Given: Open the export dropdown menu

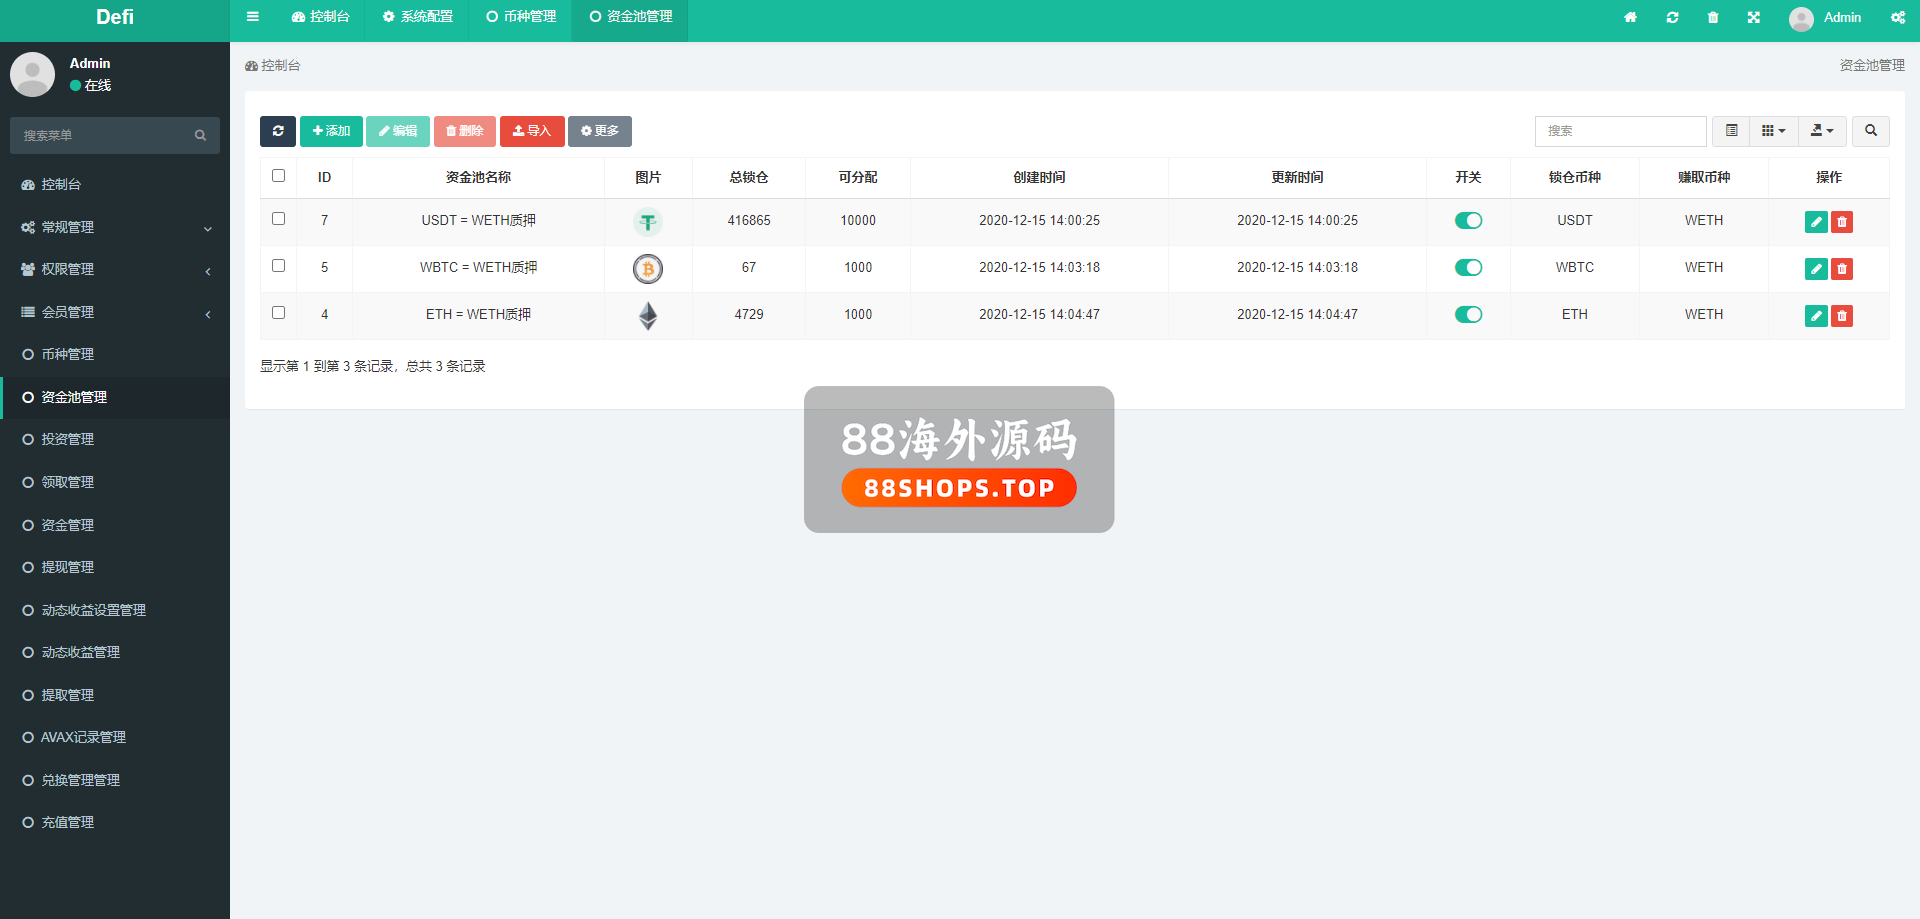Looking at the screenshot, I should [x=1822, y=131].
